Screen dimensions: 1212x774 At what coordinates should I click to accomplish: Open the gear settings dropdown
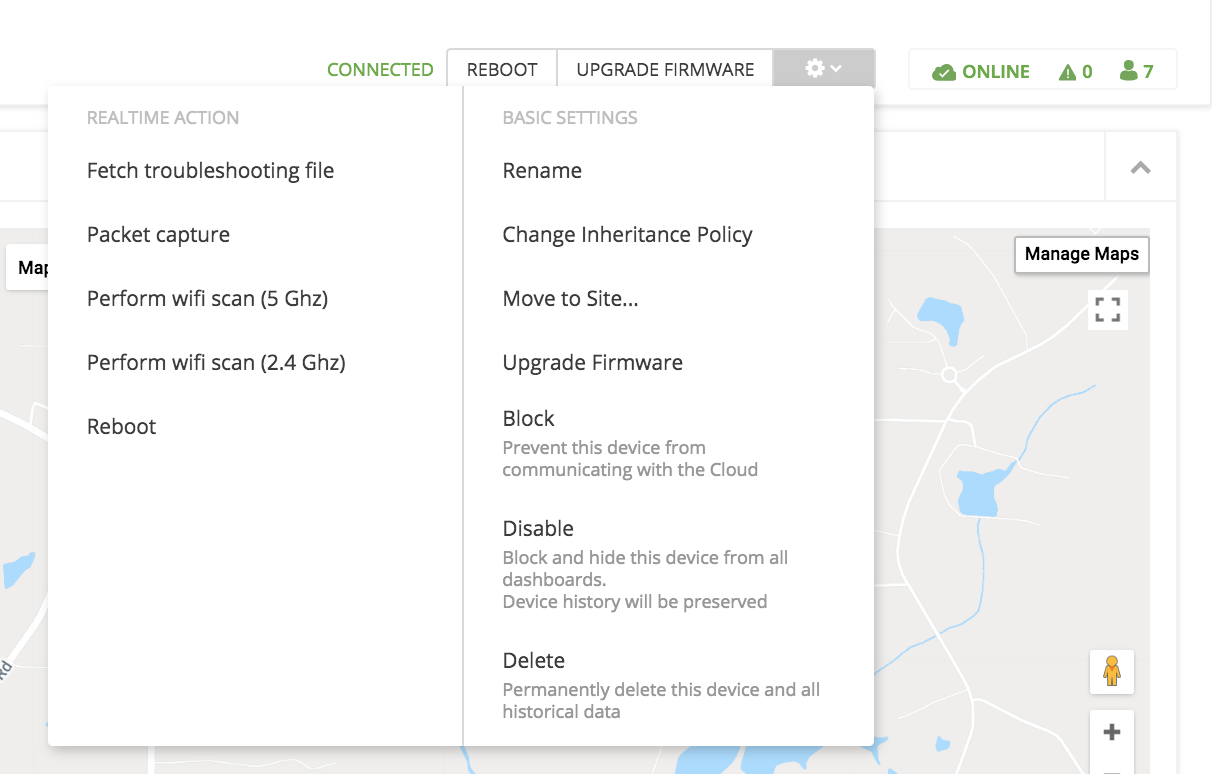[824, 69]
